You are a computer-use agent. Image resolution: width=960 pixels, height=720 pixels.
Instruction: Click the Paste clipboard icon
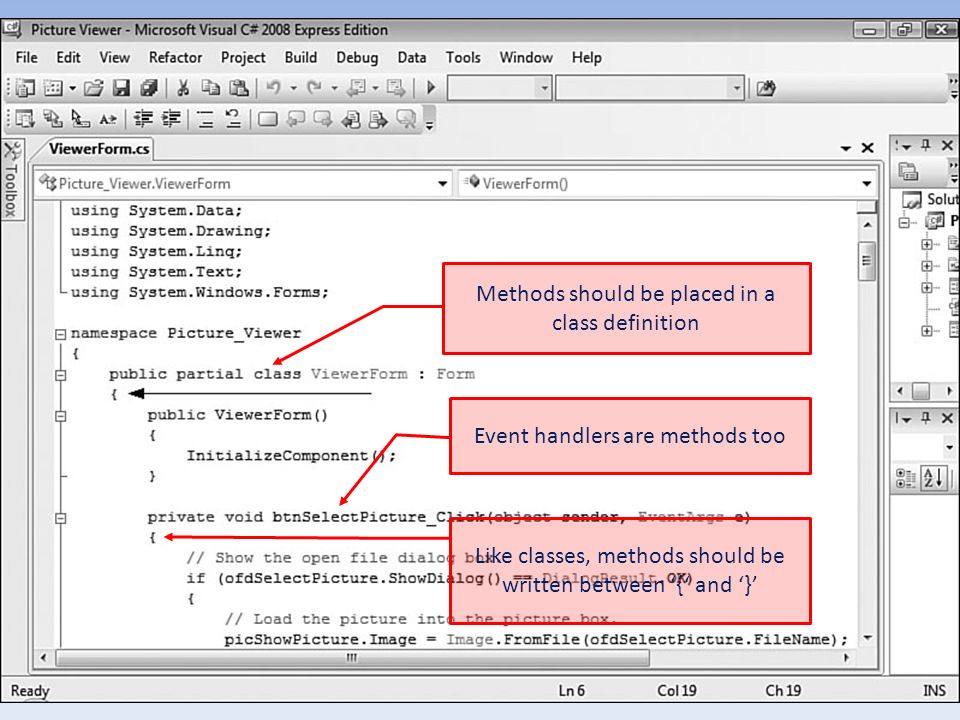[238, 88]
